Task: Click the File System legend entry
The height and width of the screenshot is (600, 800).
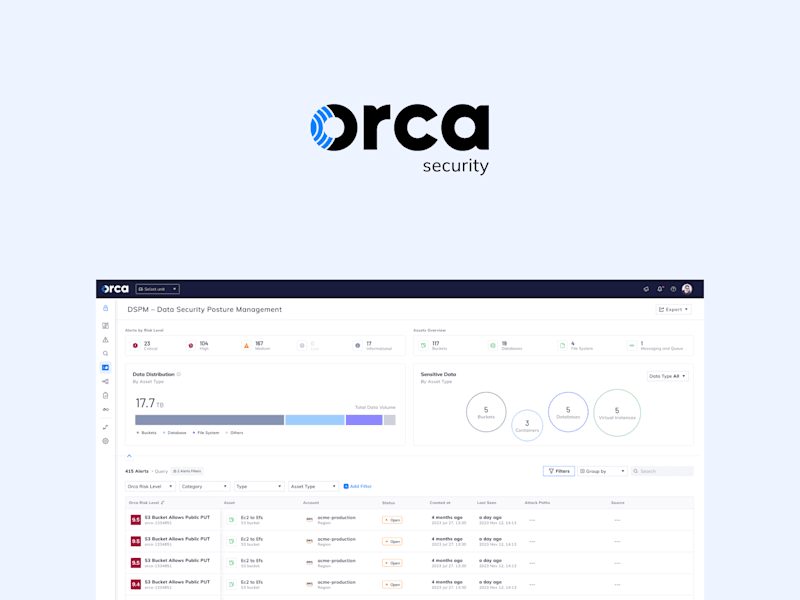Action: coord(206,433)
